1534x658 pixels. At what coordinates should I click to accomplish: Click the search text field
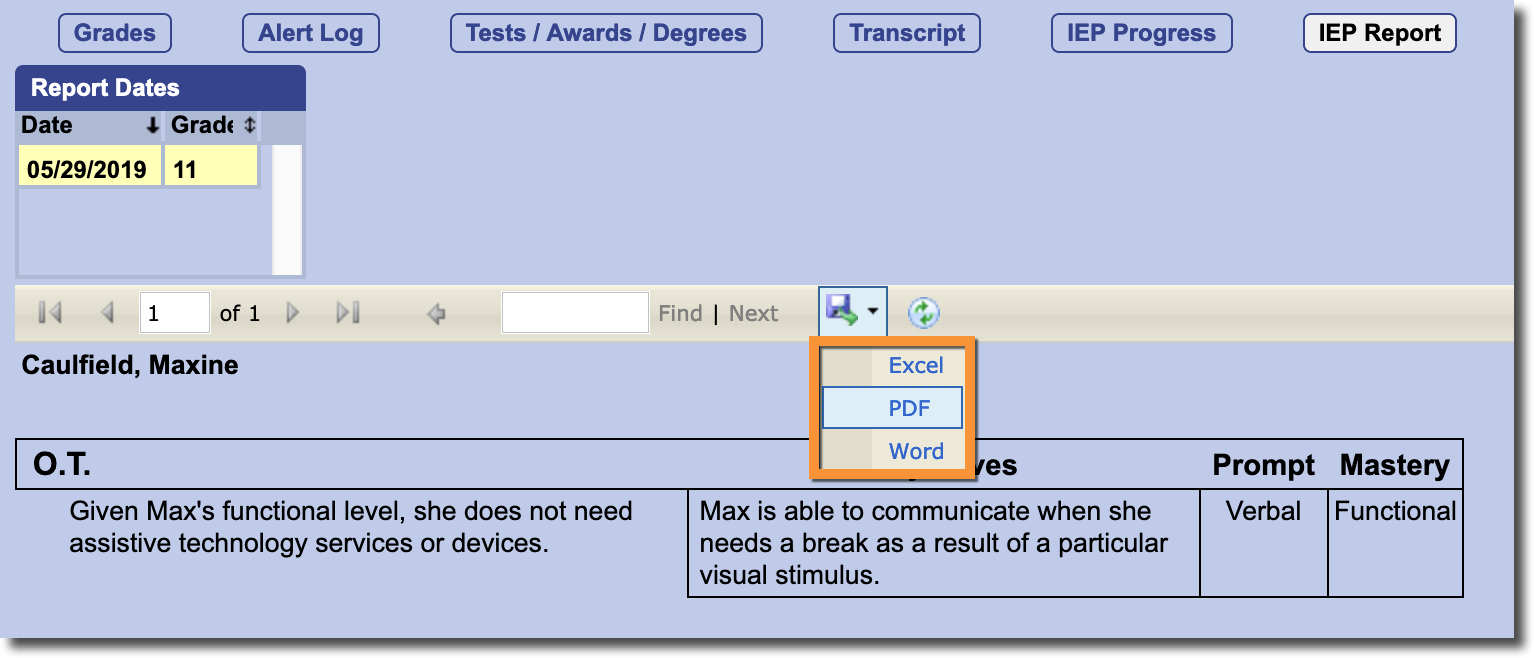tap(575, 313)
